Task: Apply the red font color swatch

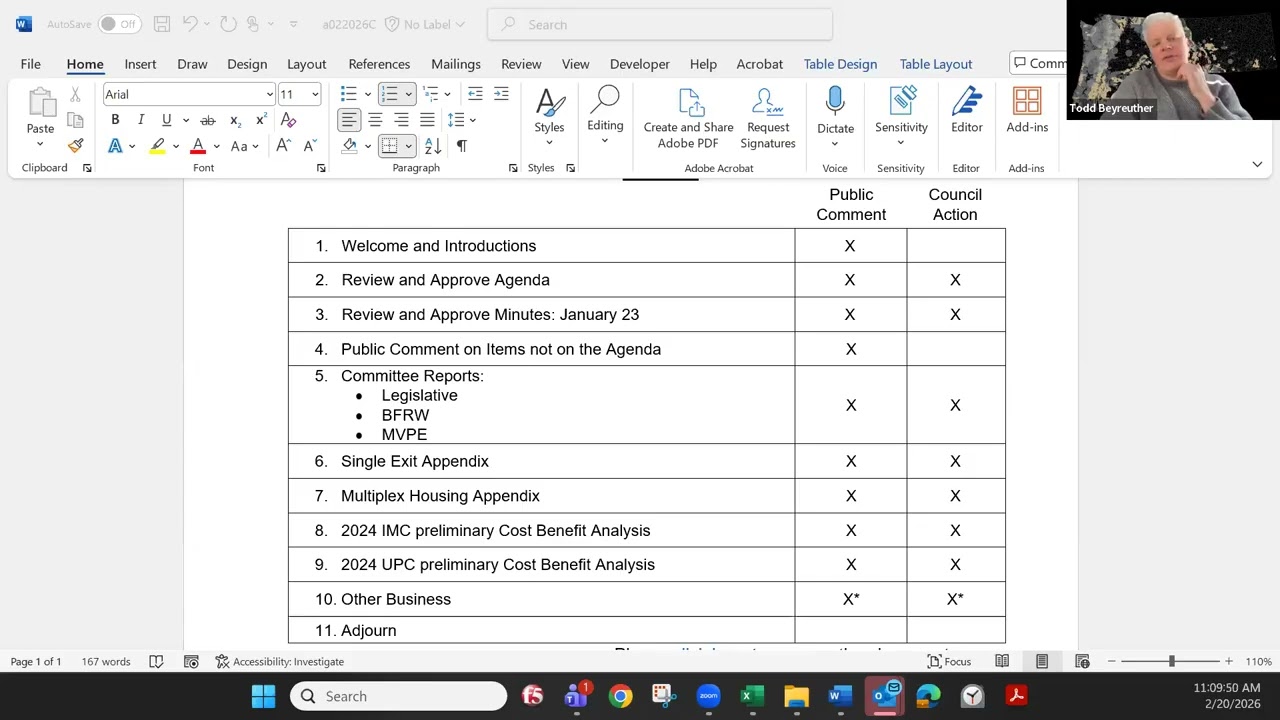Action: (198, 146)
